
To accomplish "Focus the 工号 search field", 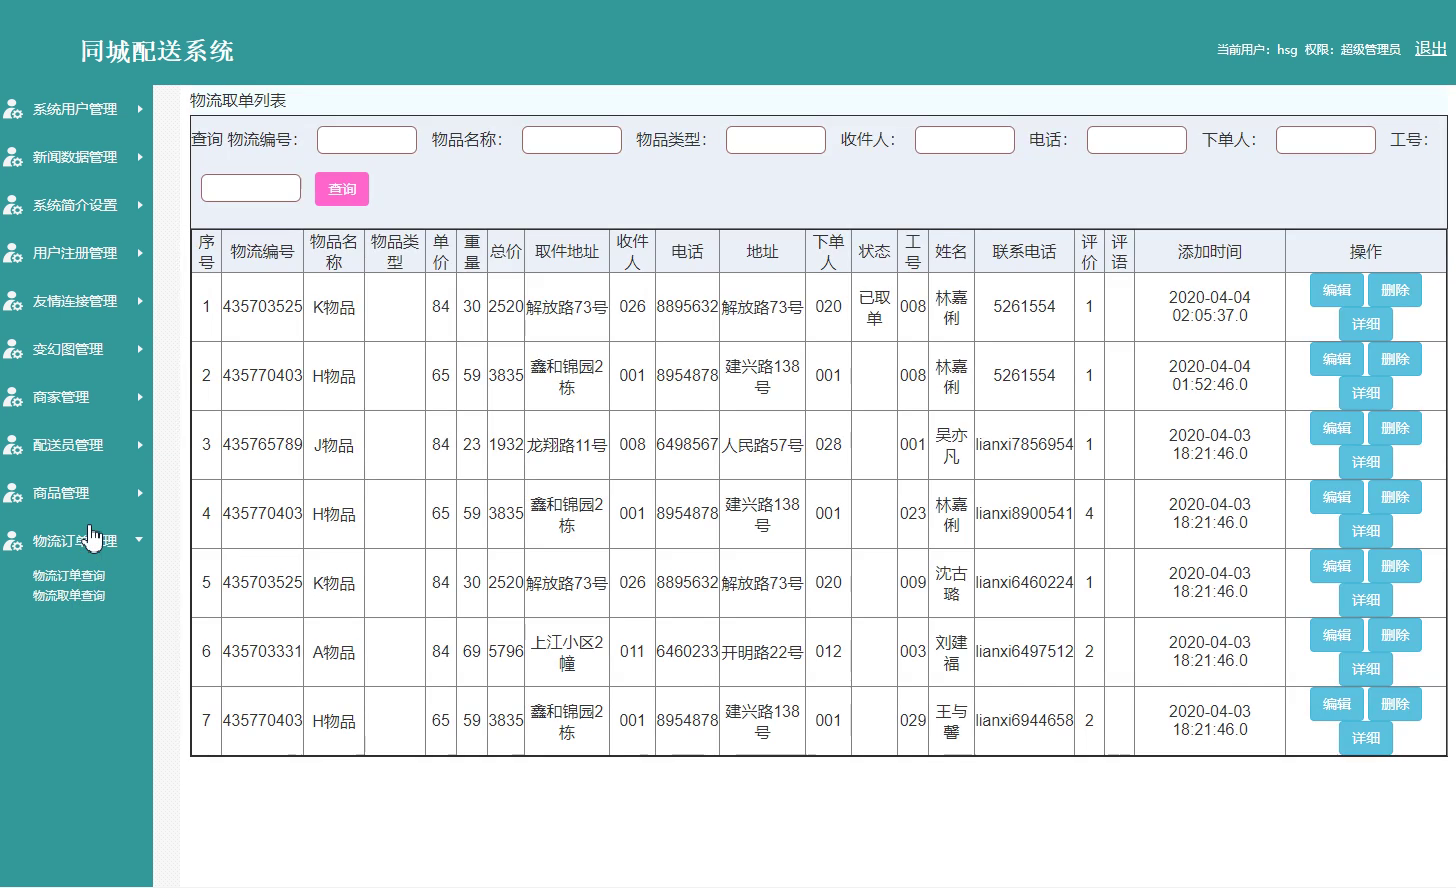I will (251, 188).
